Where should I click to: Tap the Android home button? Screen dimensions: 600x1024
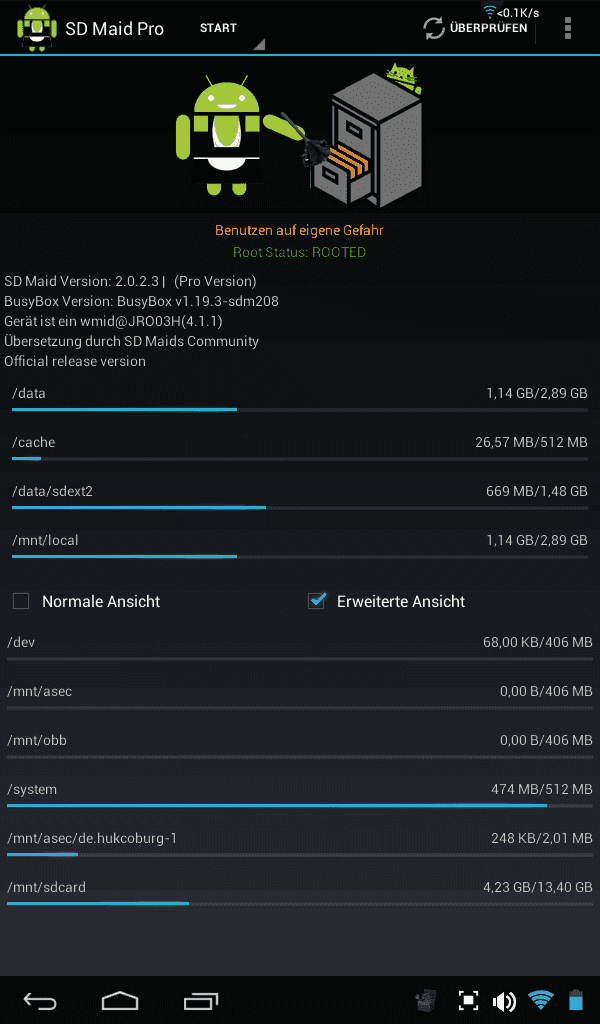(x=119, y=1000)
